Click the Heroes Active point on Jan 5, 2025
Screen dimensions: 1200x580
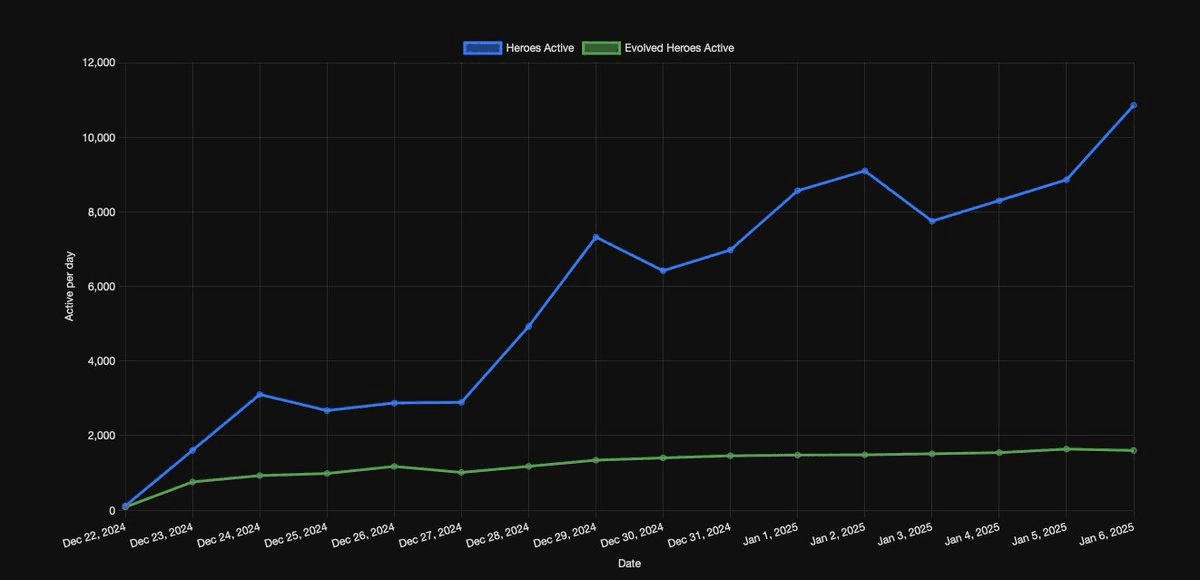1066,180
